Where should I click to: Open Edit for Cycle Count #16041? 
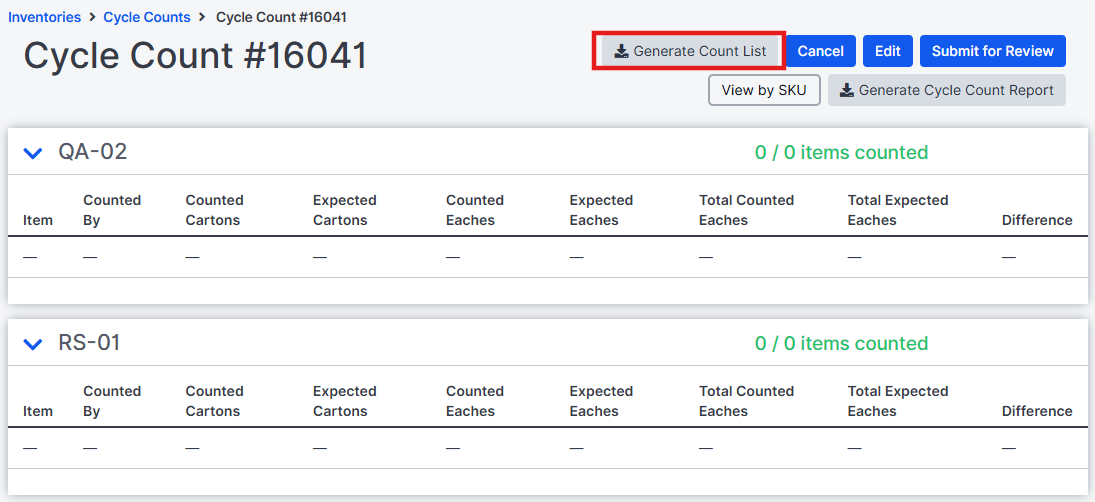tap(888, 51)
